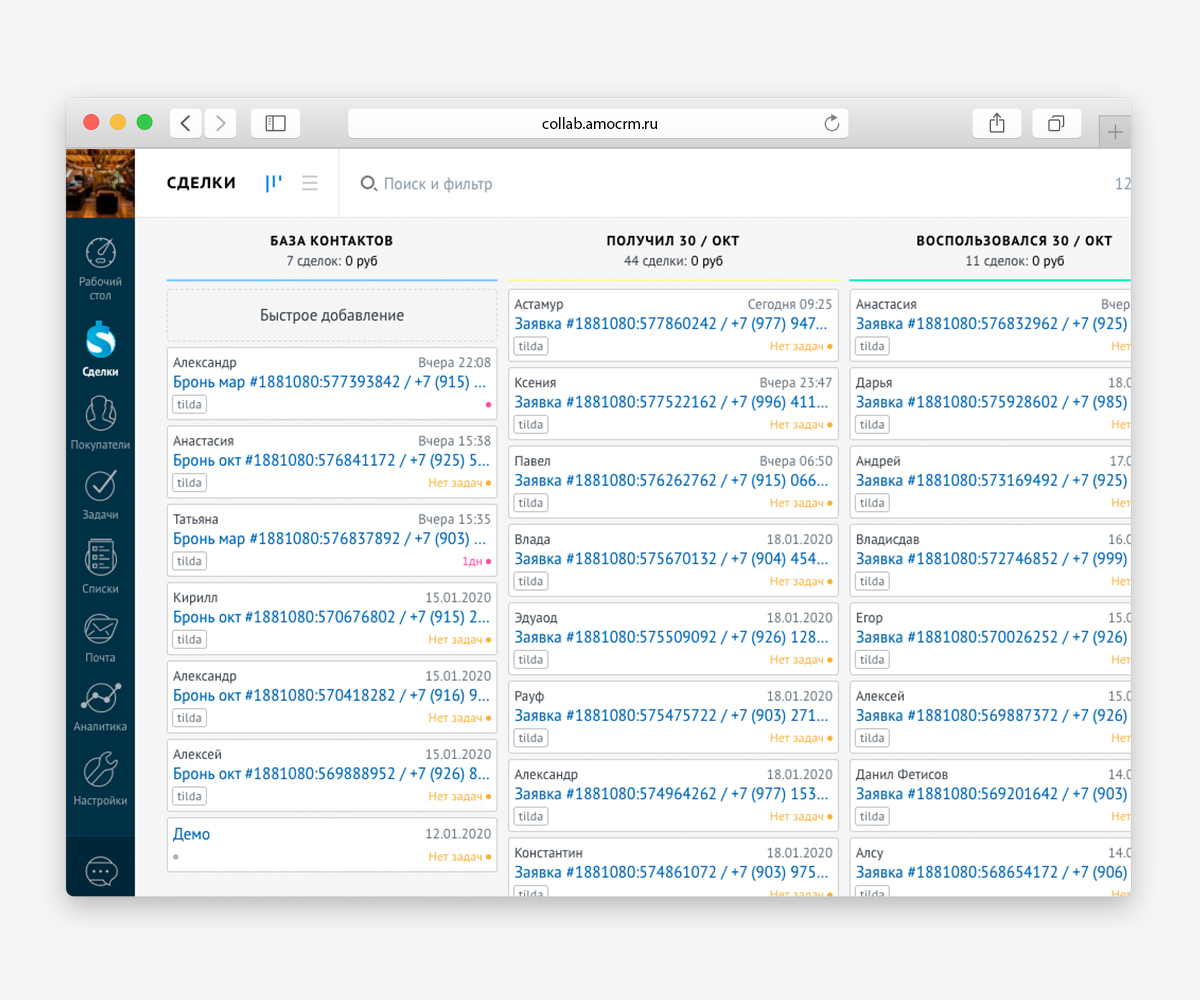Viewport: 1200px width, 1000px height.
Task: Click Нет задач on Рауф's deal
Action: tap(800, 738)
